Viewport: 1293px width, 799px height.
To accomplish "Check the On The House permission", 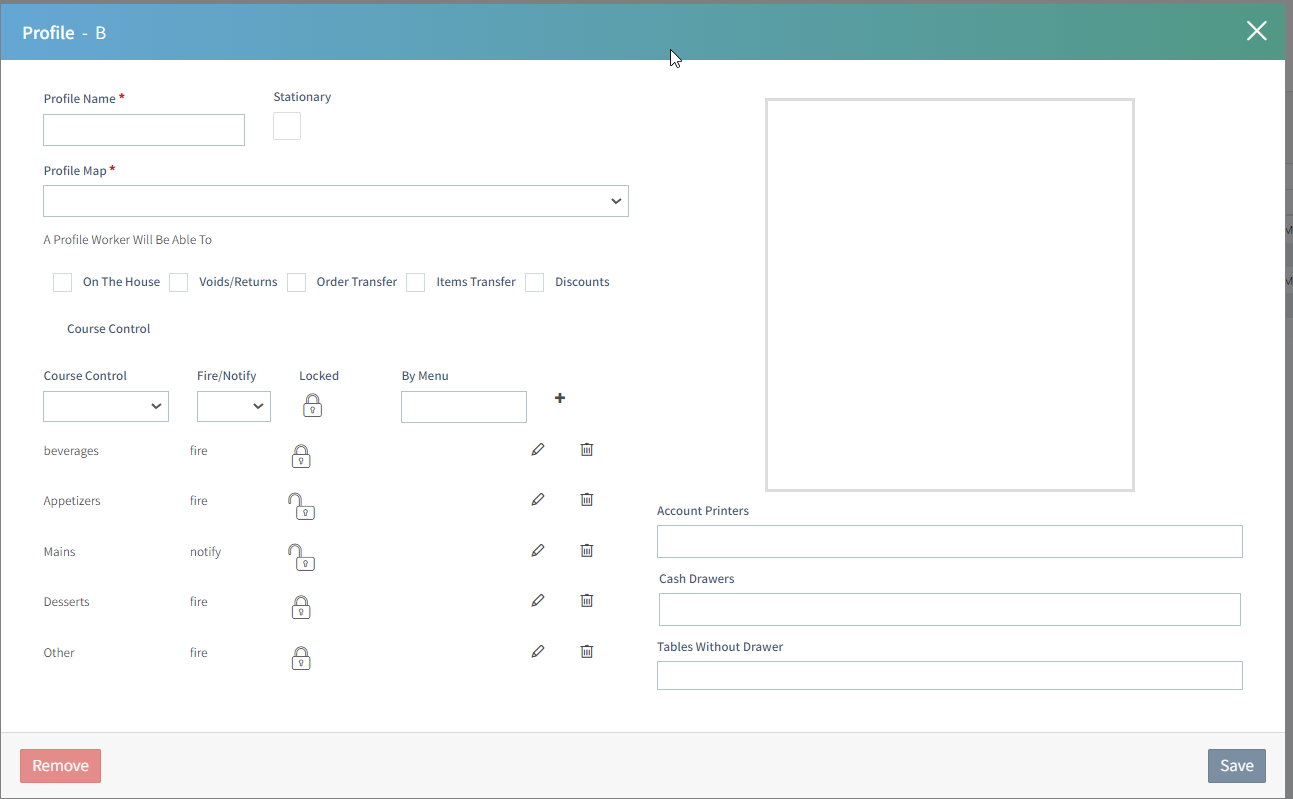I will [x=63, y=282].
